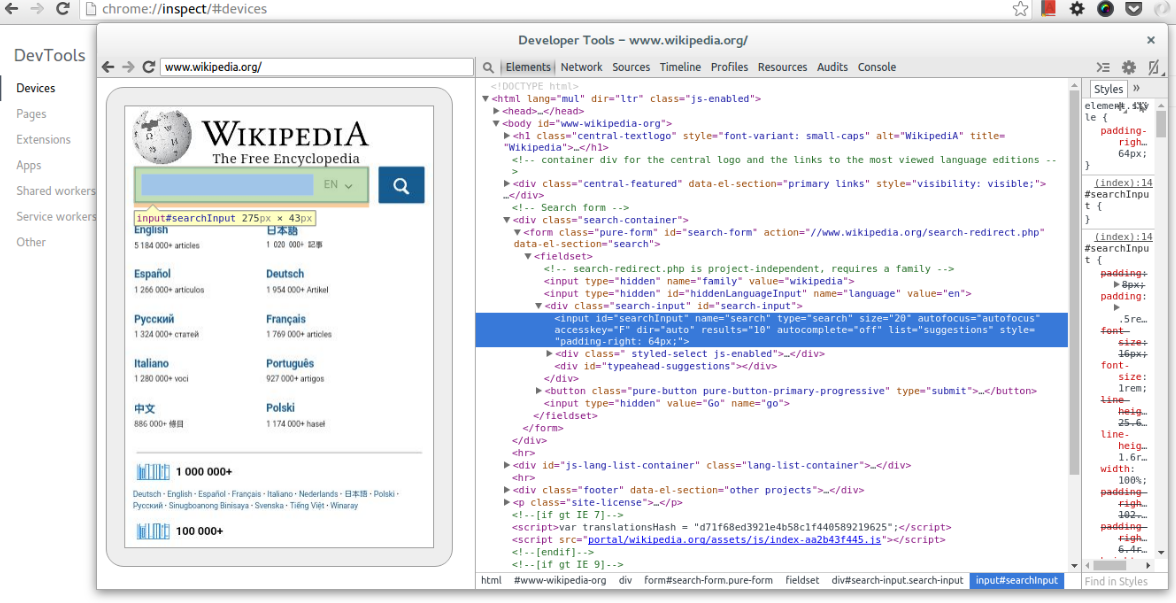Open the Resources panel
This screenshot has height=603, width=1176.
click(x=782, y=67)
